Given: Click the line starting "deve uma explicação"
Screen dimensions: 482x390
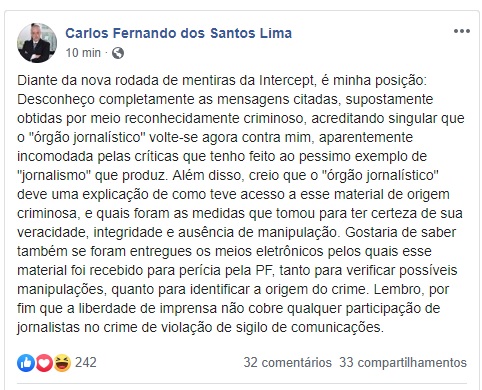Looking at the screenshot, I should tap(233, 194).
